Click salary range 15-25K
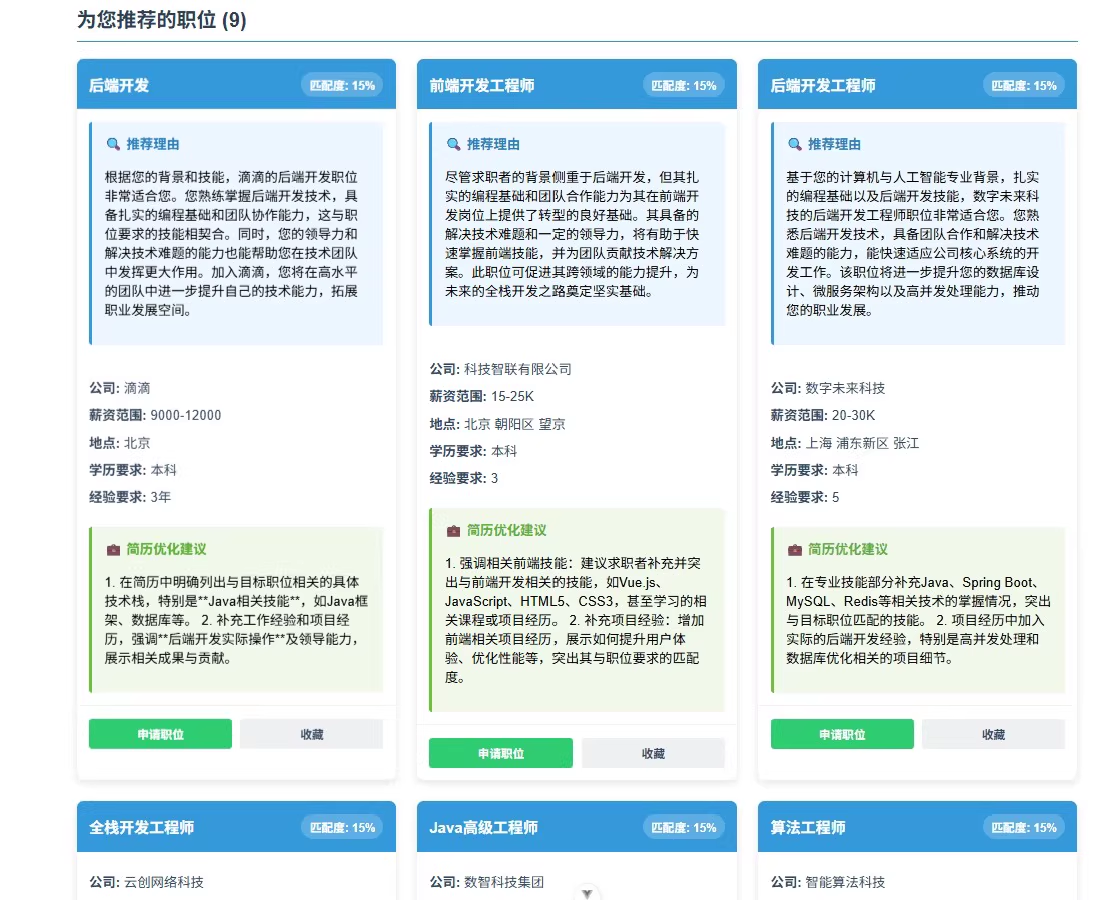The height and width of the screenshot is (900, 1108). click(512, 396)
